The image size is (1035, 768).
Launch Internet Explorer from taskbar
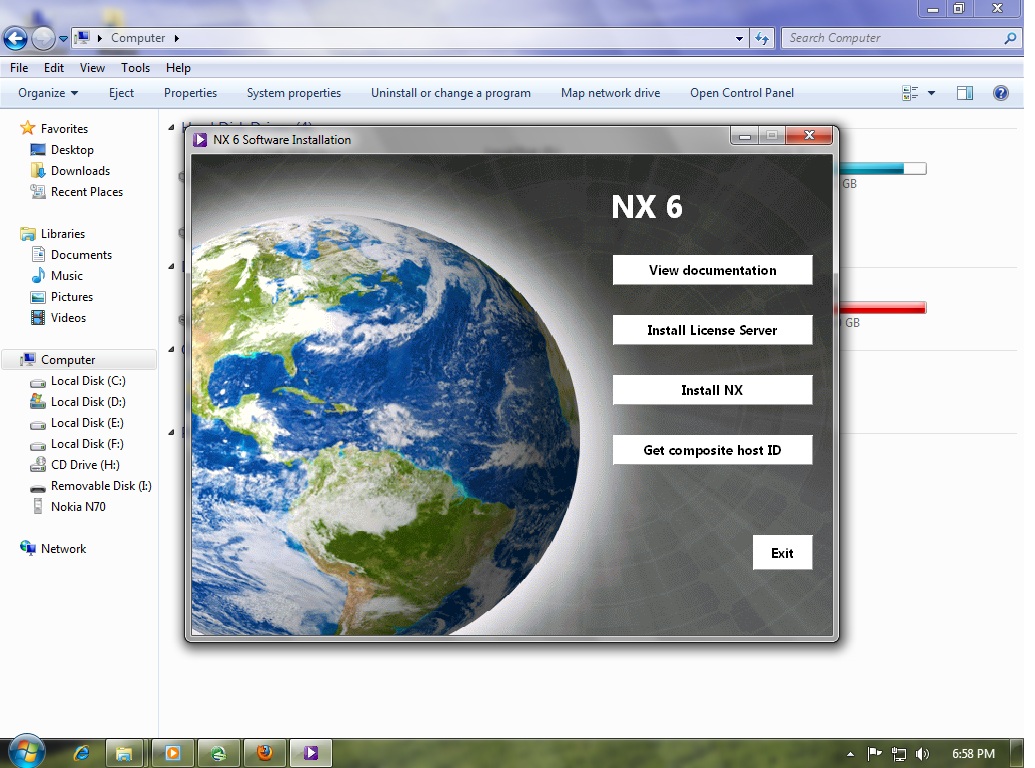click(81, 753)
